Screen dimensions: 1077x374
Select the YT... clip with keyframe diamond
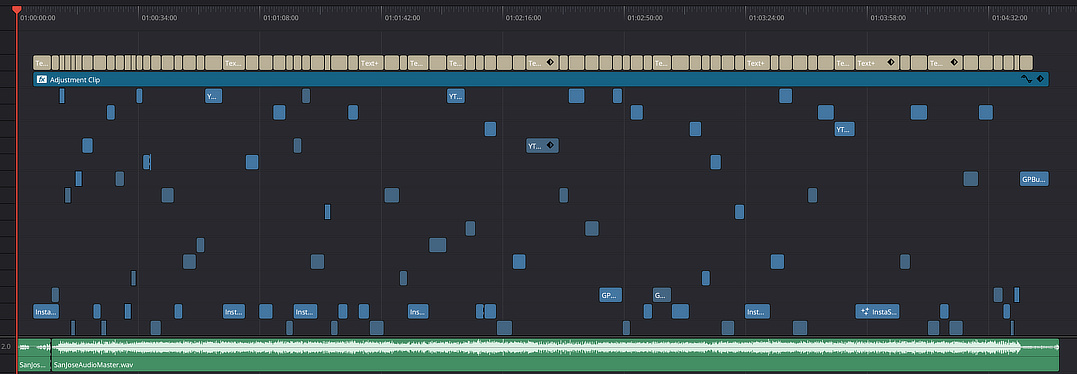pos(542,145)
